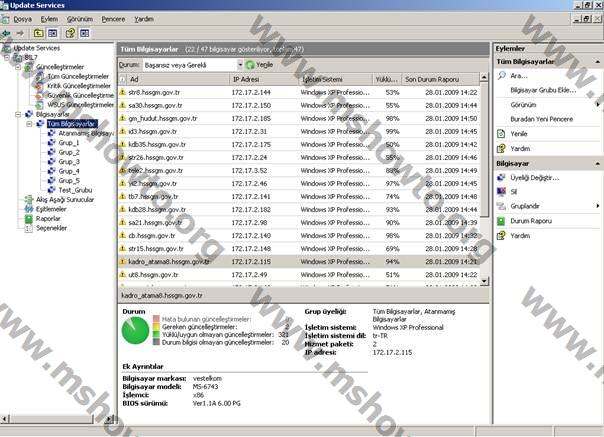Viewport: 604px width, 437px height.
Task: Click the Gruplandır icon in actions pane
Action: pos(501,206)
